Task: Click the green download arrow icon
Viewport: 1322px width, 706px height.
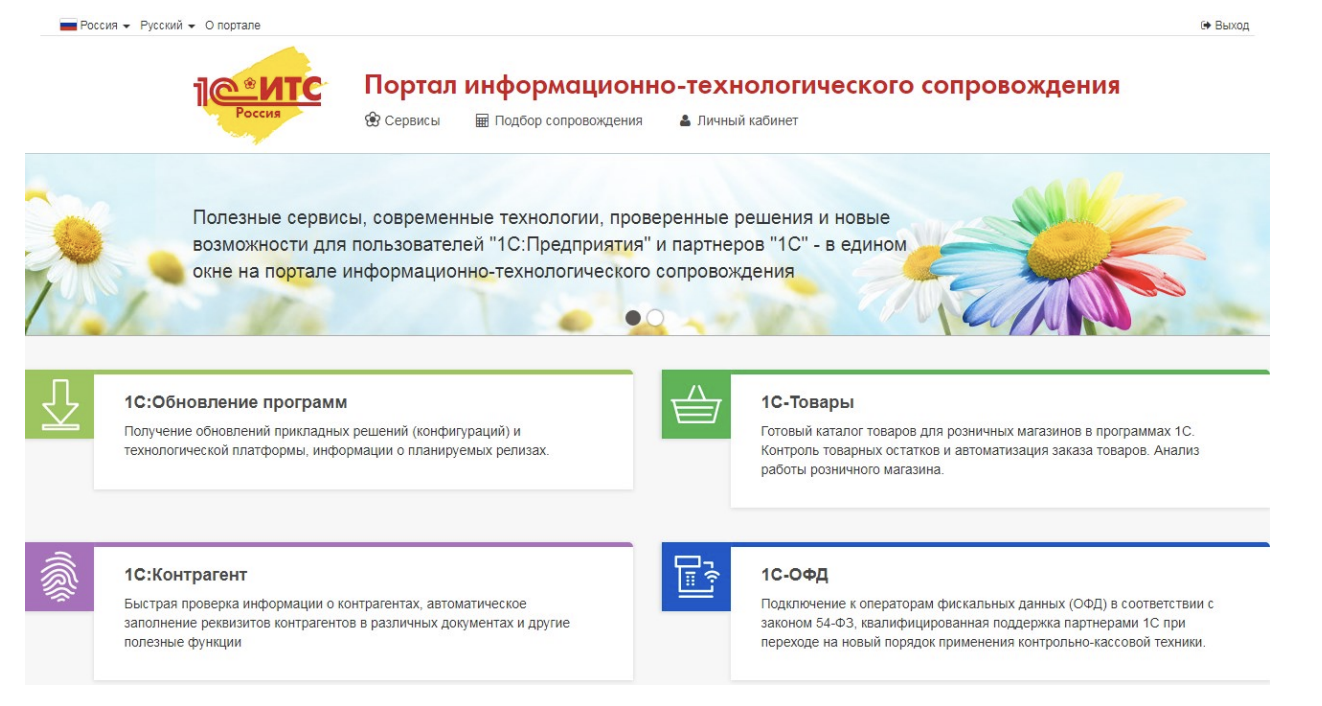Action: tap(60, 405)
